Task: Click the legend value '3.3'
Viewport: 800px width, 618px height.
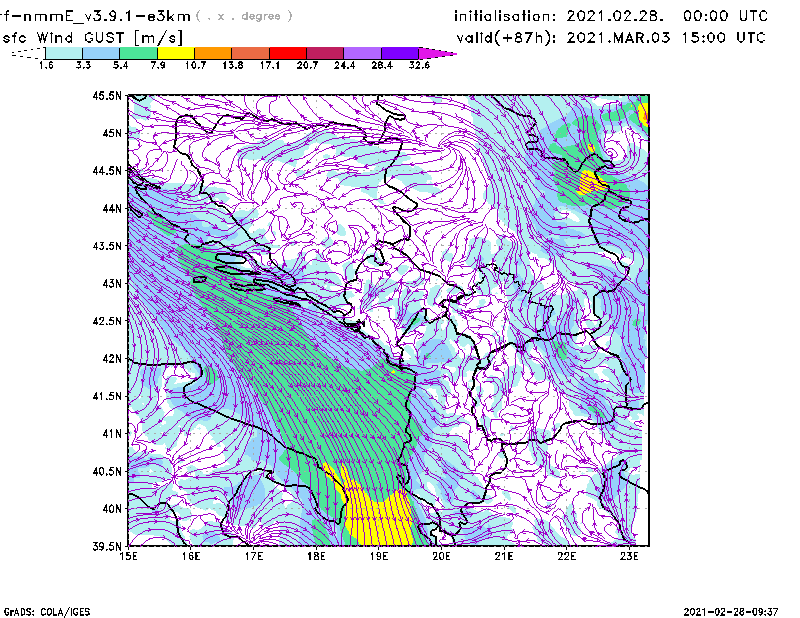Action: pos(83,65)
